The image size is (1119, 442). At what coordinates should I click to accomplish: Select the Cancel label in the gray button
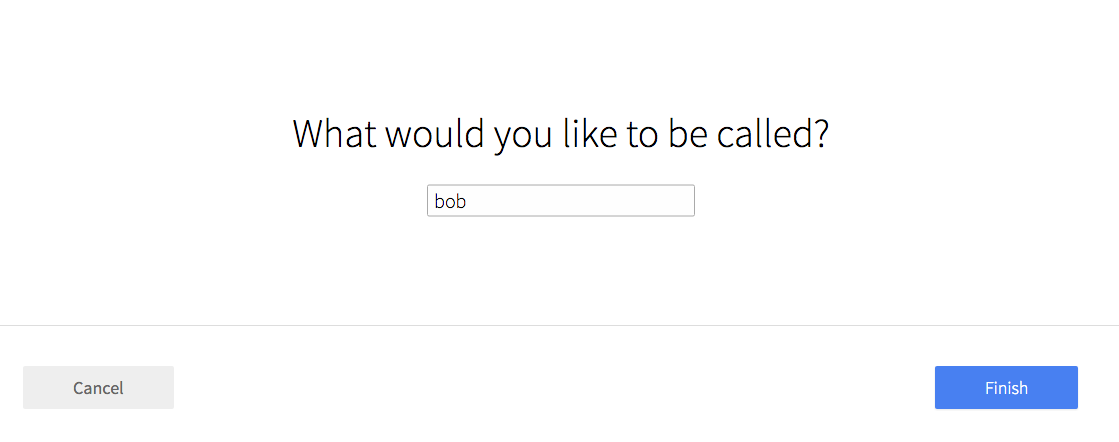pos(98,388)
